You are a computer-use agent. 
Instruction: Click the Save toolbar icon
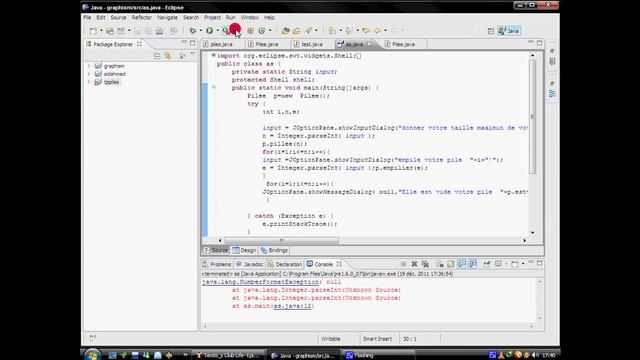(138, 31)
